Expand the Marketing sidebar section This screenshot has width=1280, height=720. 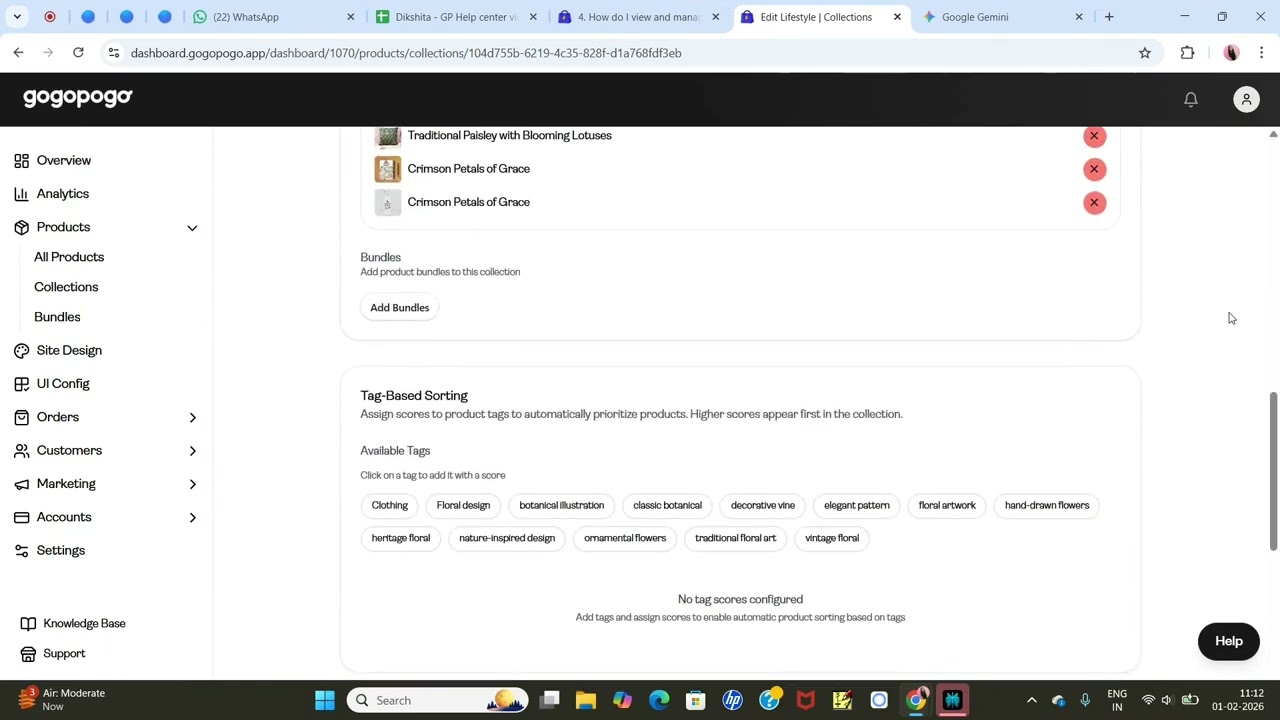point(192,484)
